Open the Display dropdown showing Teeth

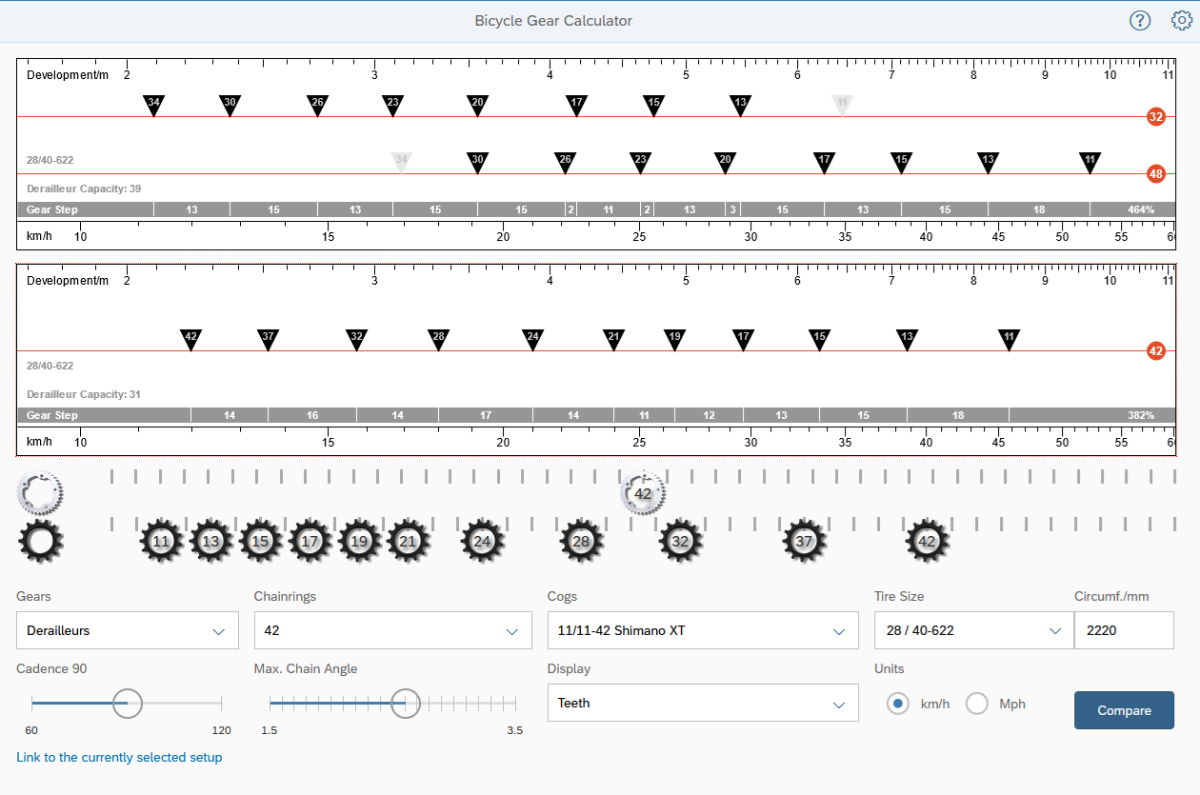(x=702, y=703)
